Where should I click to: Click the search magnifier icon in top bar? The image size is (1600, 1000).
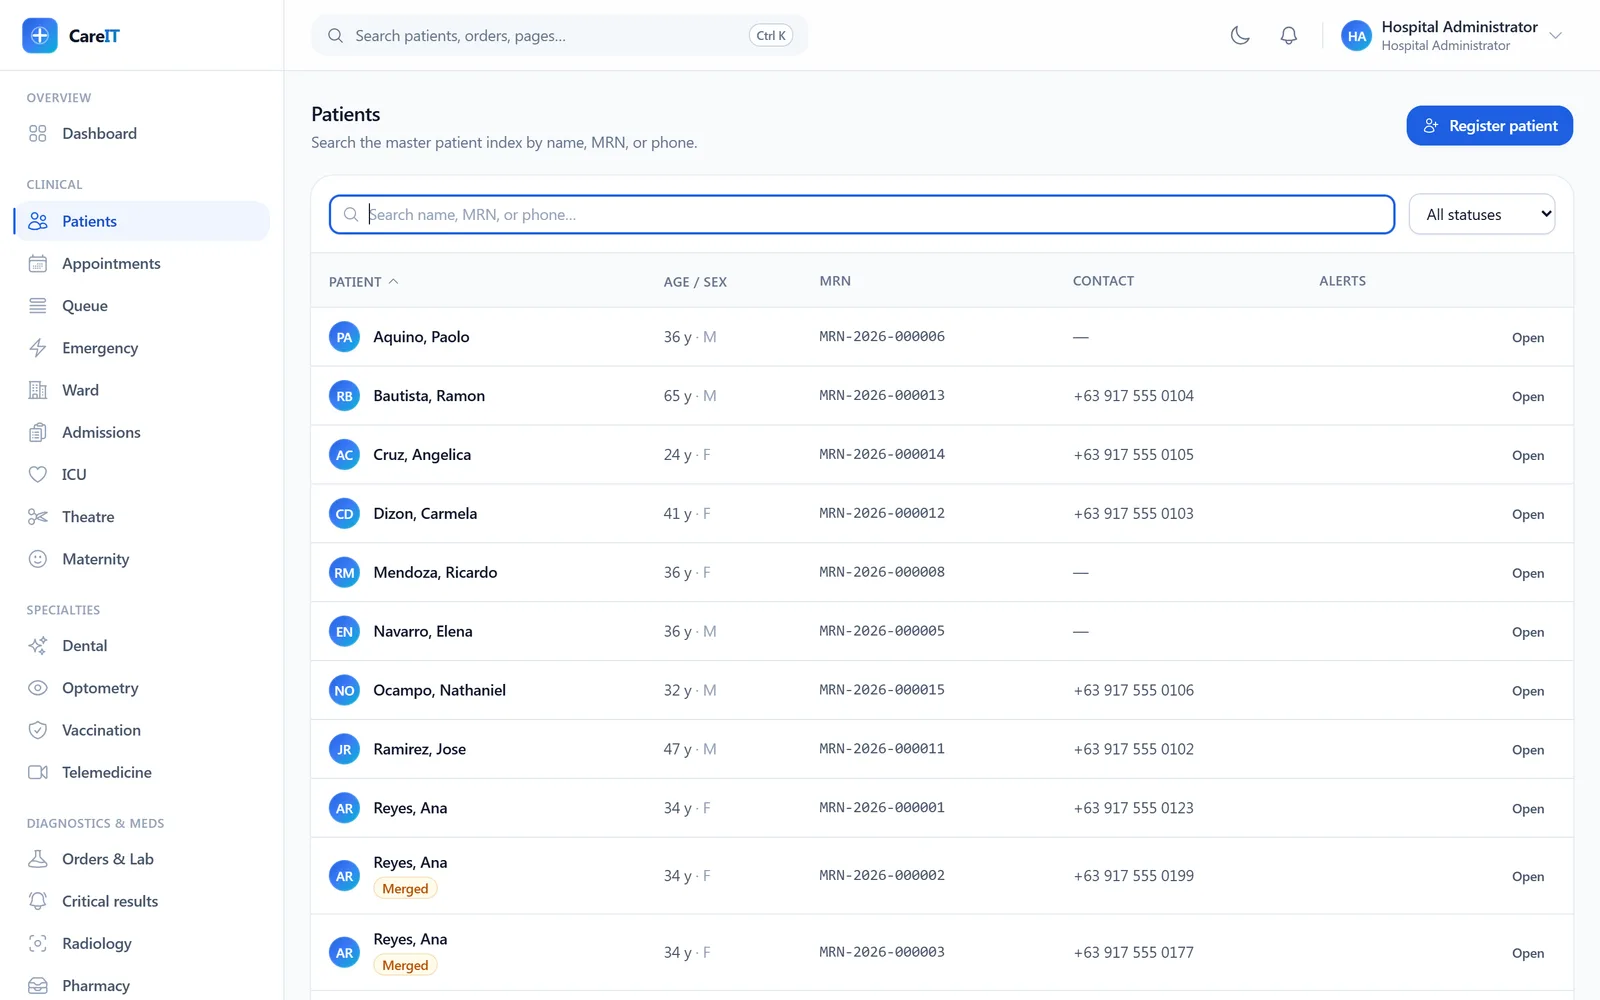[336, 36]
